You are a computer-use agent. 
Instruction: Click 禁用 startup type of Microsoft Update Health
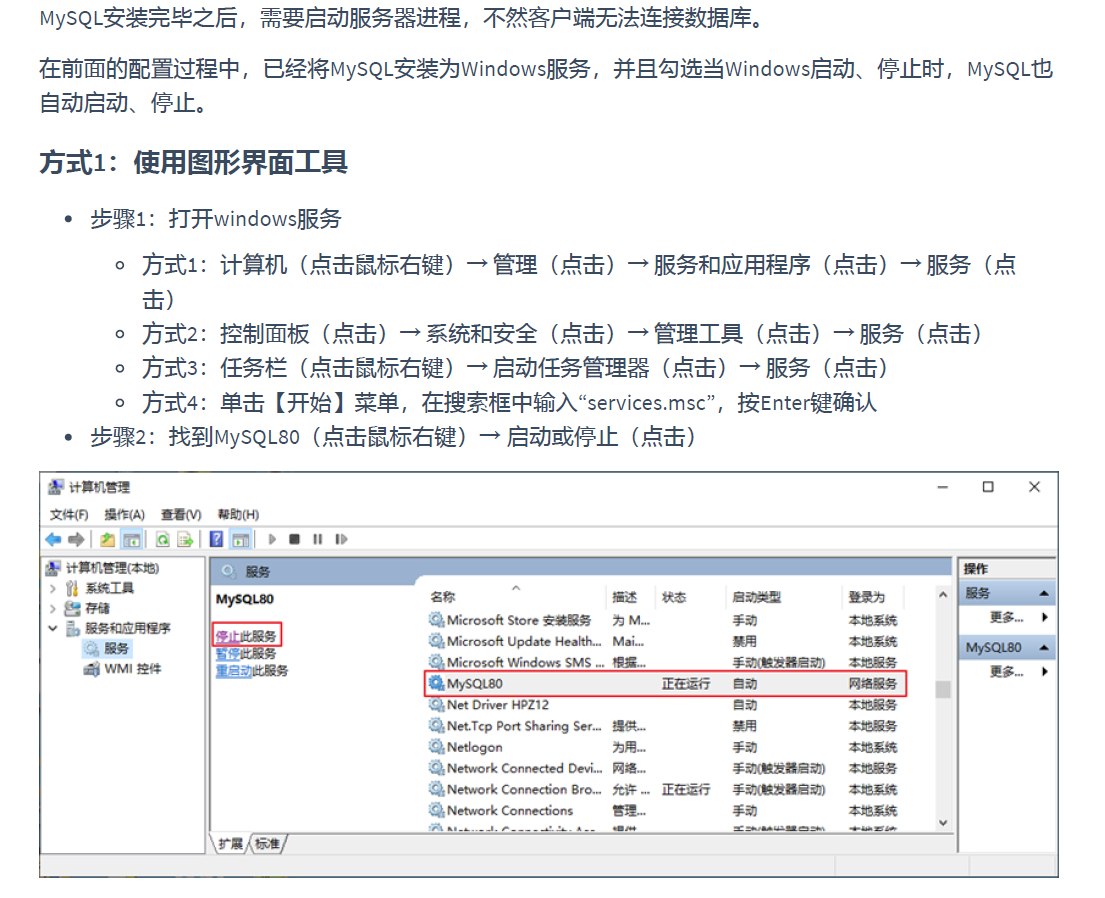tap(745, 641)
